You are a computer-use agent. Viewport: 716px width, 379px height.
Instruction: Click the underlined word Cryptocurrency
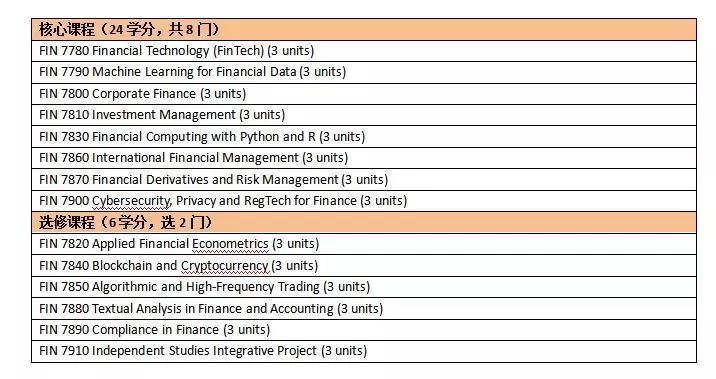(225, 266)
